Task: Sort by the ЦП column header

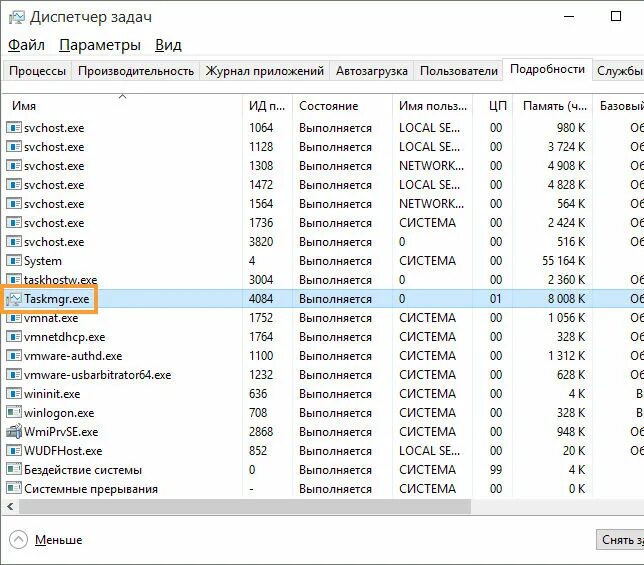Action: tap(493, 106)
